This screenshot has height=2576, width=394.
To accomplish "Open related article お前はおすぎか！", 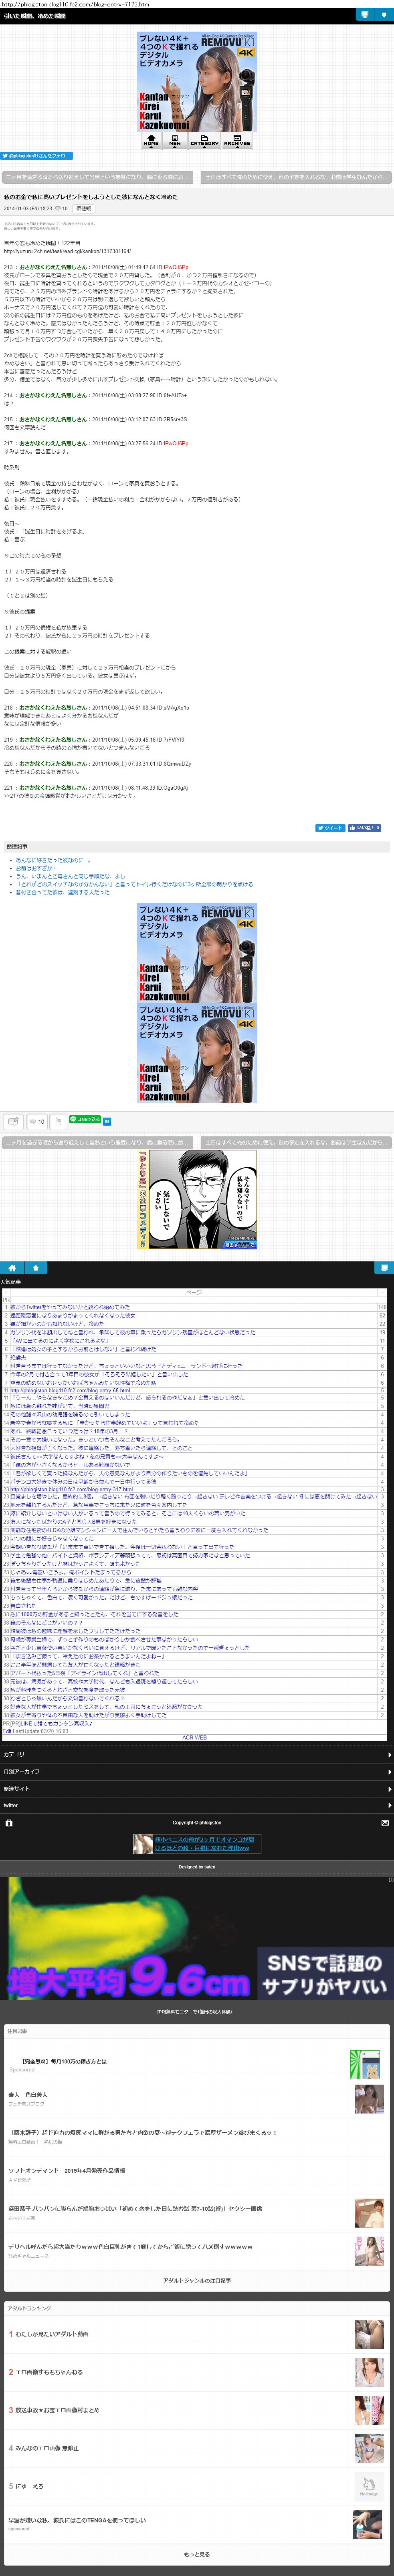I will (36, 868).
